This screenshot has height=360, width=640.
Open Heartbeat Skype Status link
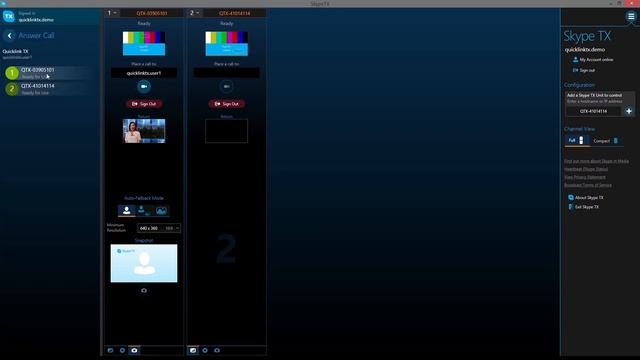point(586,169)
